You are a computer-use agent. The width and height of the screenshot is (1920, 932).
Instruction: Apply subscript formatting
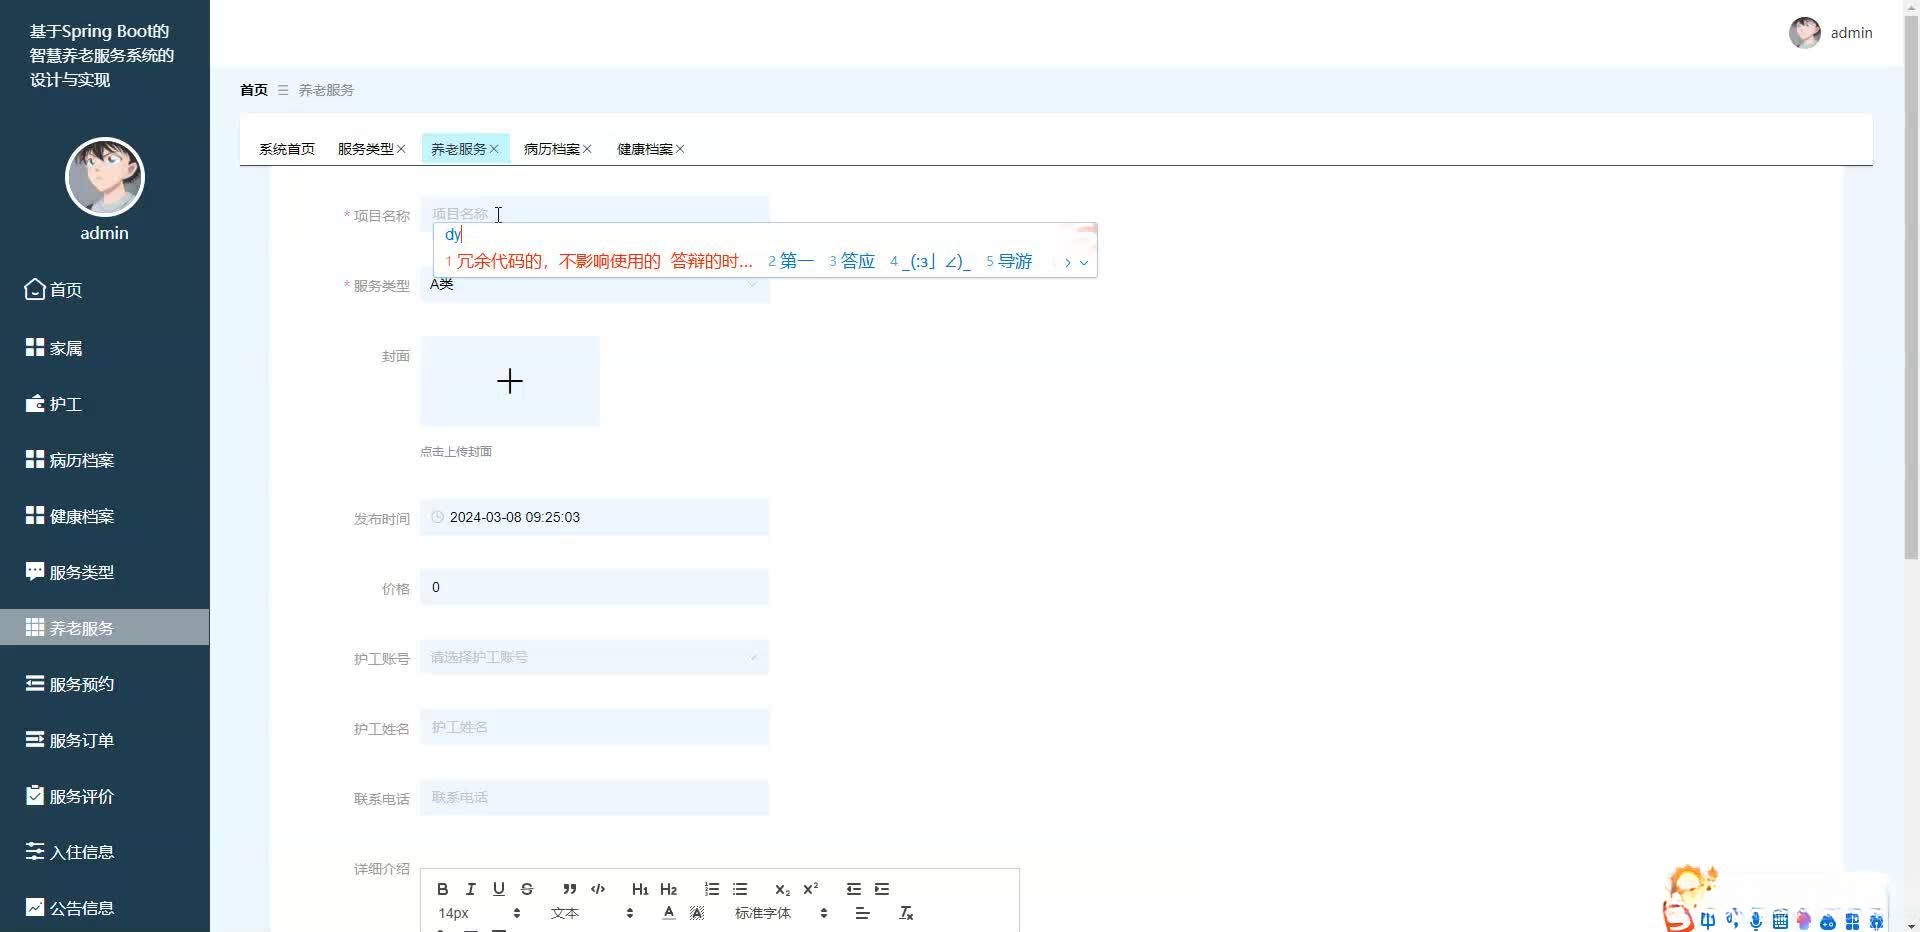coord(782,889)
